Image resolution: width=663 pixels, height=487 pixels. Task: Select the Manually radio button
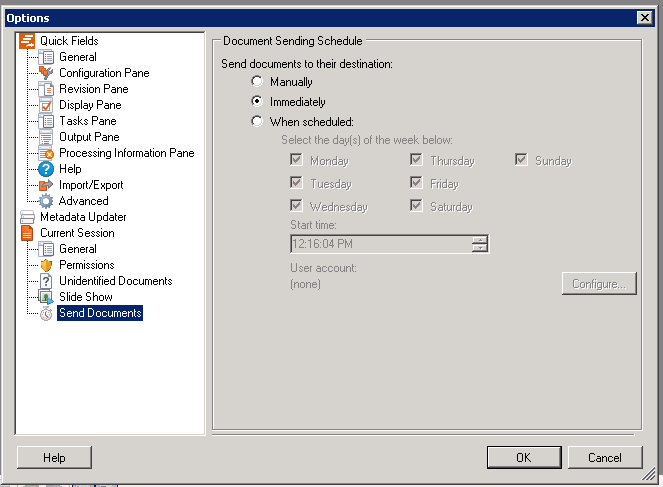click(257, 81)
